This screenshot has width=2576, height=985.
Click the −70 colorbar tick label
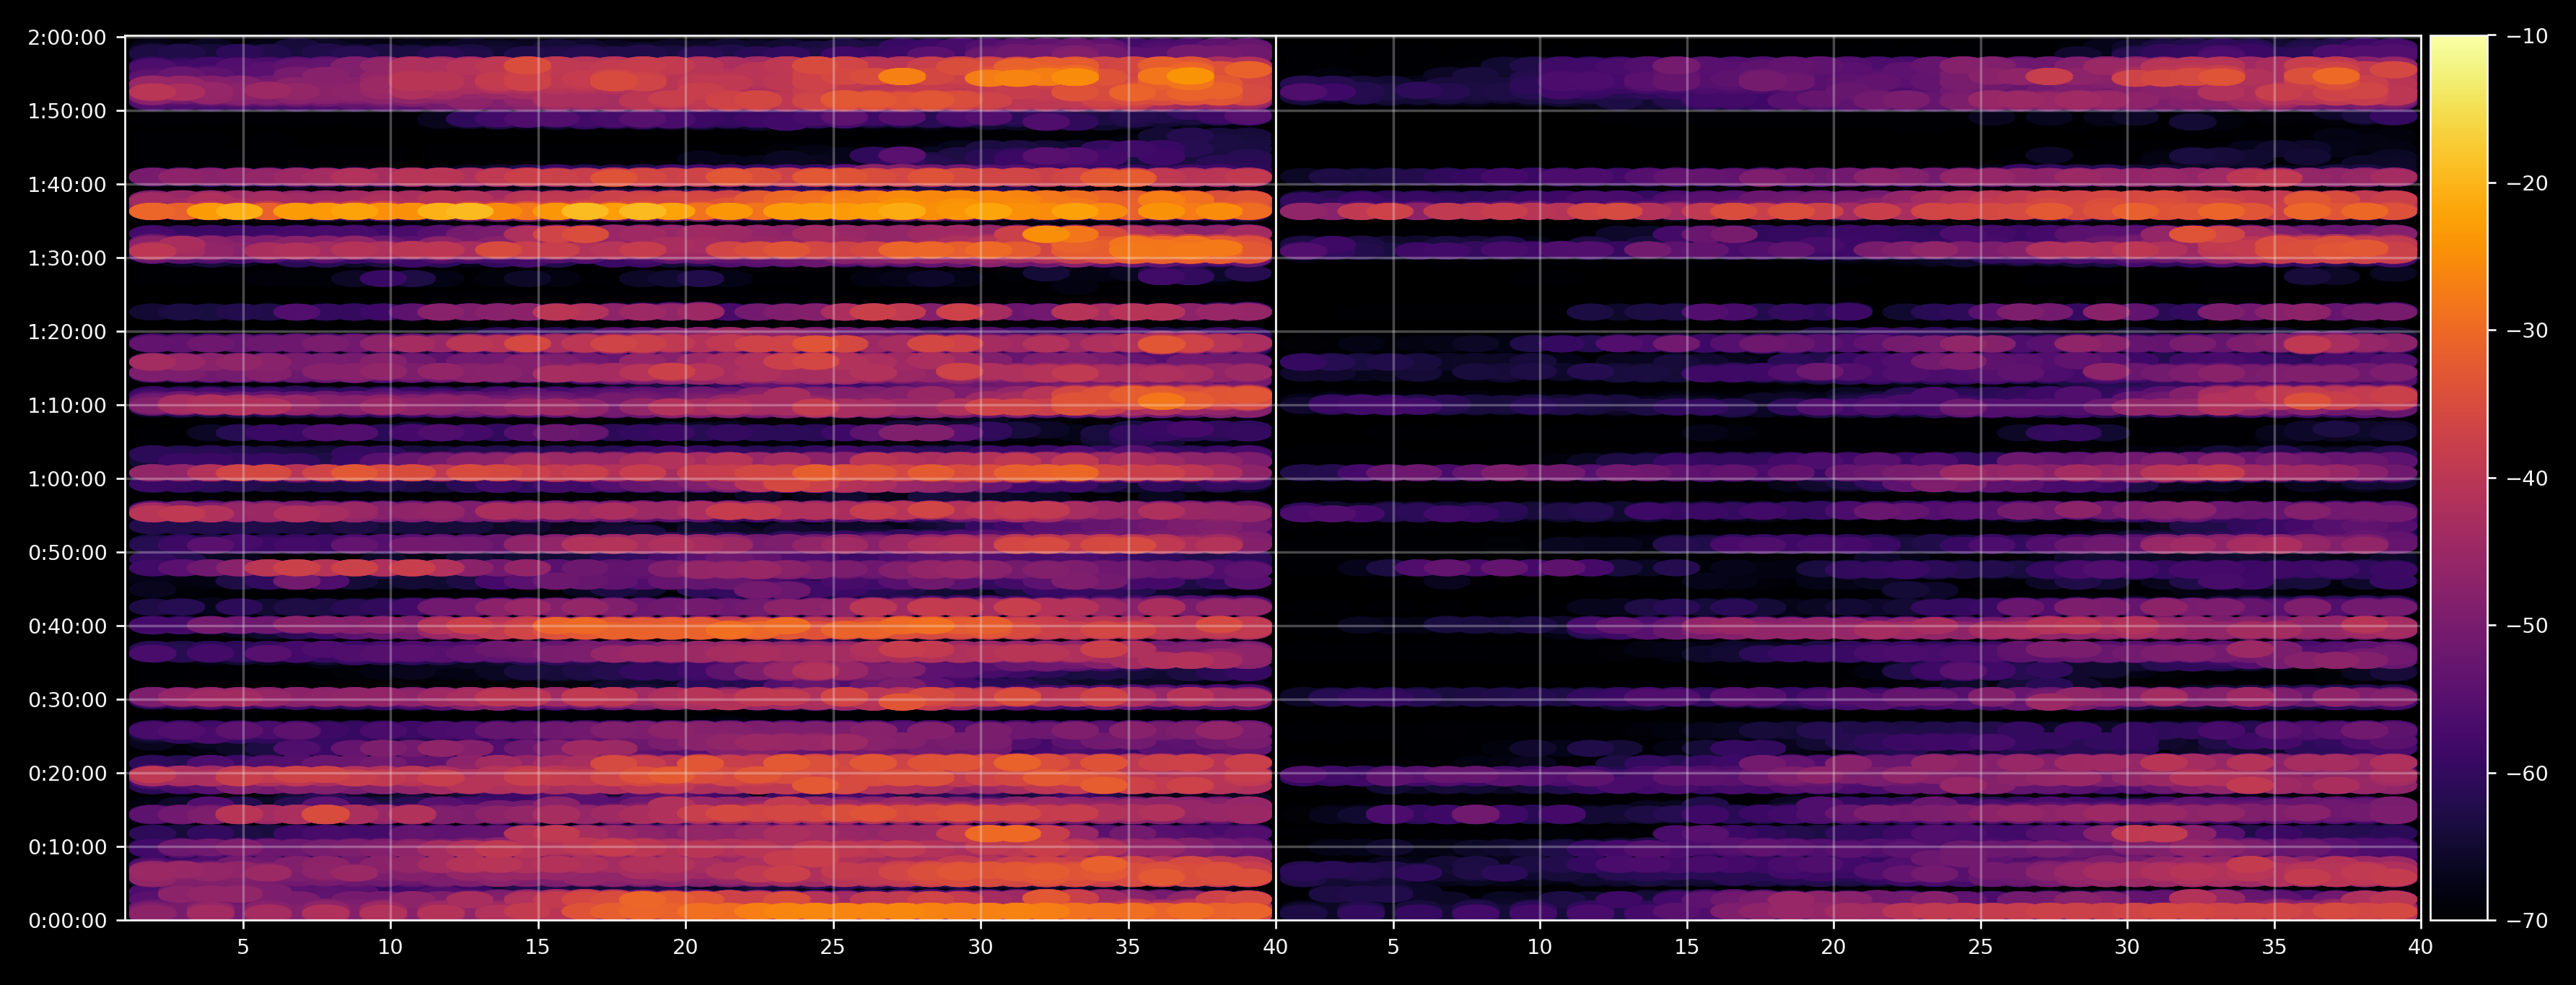pos(2527,921)
